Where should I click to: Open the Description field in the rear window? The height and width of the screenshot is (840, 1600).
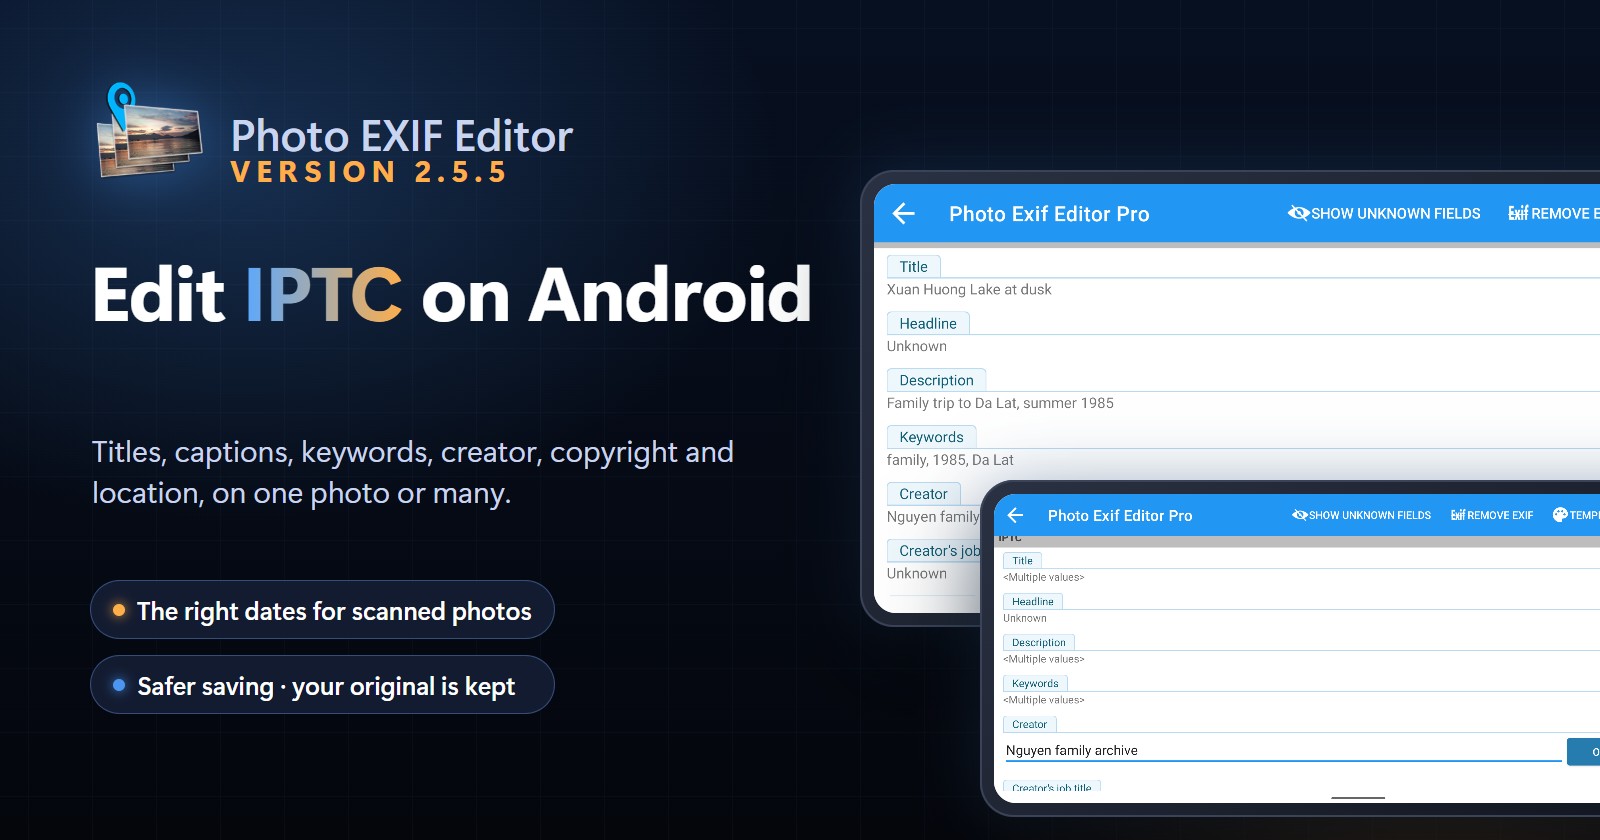tap(936, 381)
